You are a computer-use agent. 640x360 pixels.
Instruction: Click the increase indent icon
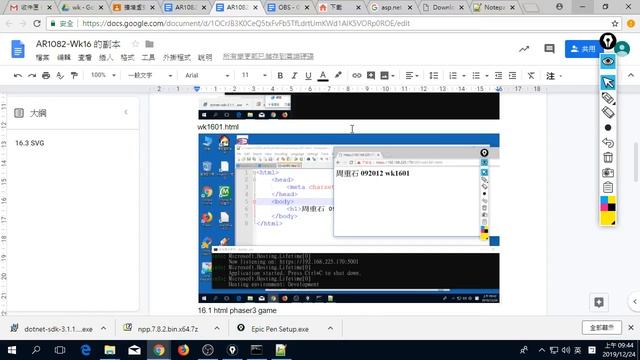point(513,76)
